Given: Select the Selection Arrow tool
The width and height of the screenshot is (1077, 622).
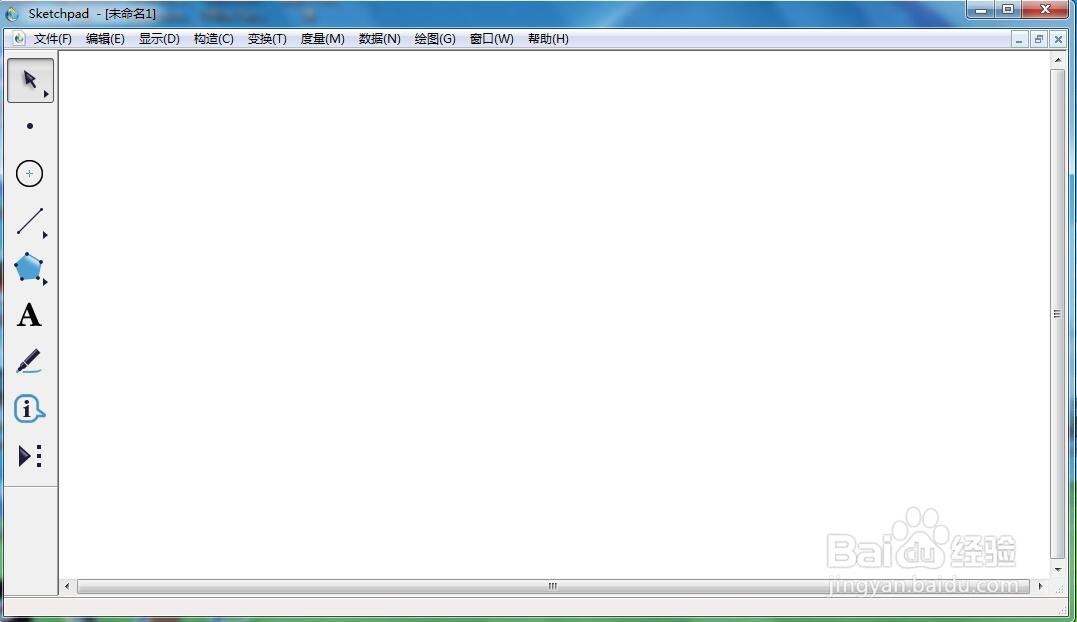Looking at the screenshot, I should (30, 80).
